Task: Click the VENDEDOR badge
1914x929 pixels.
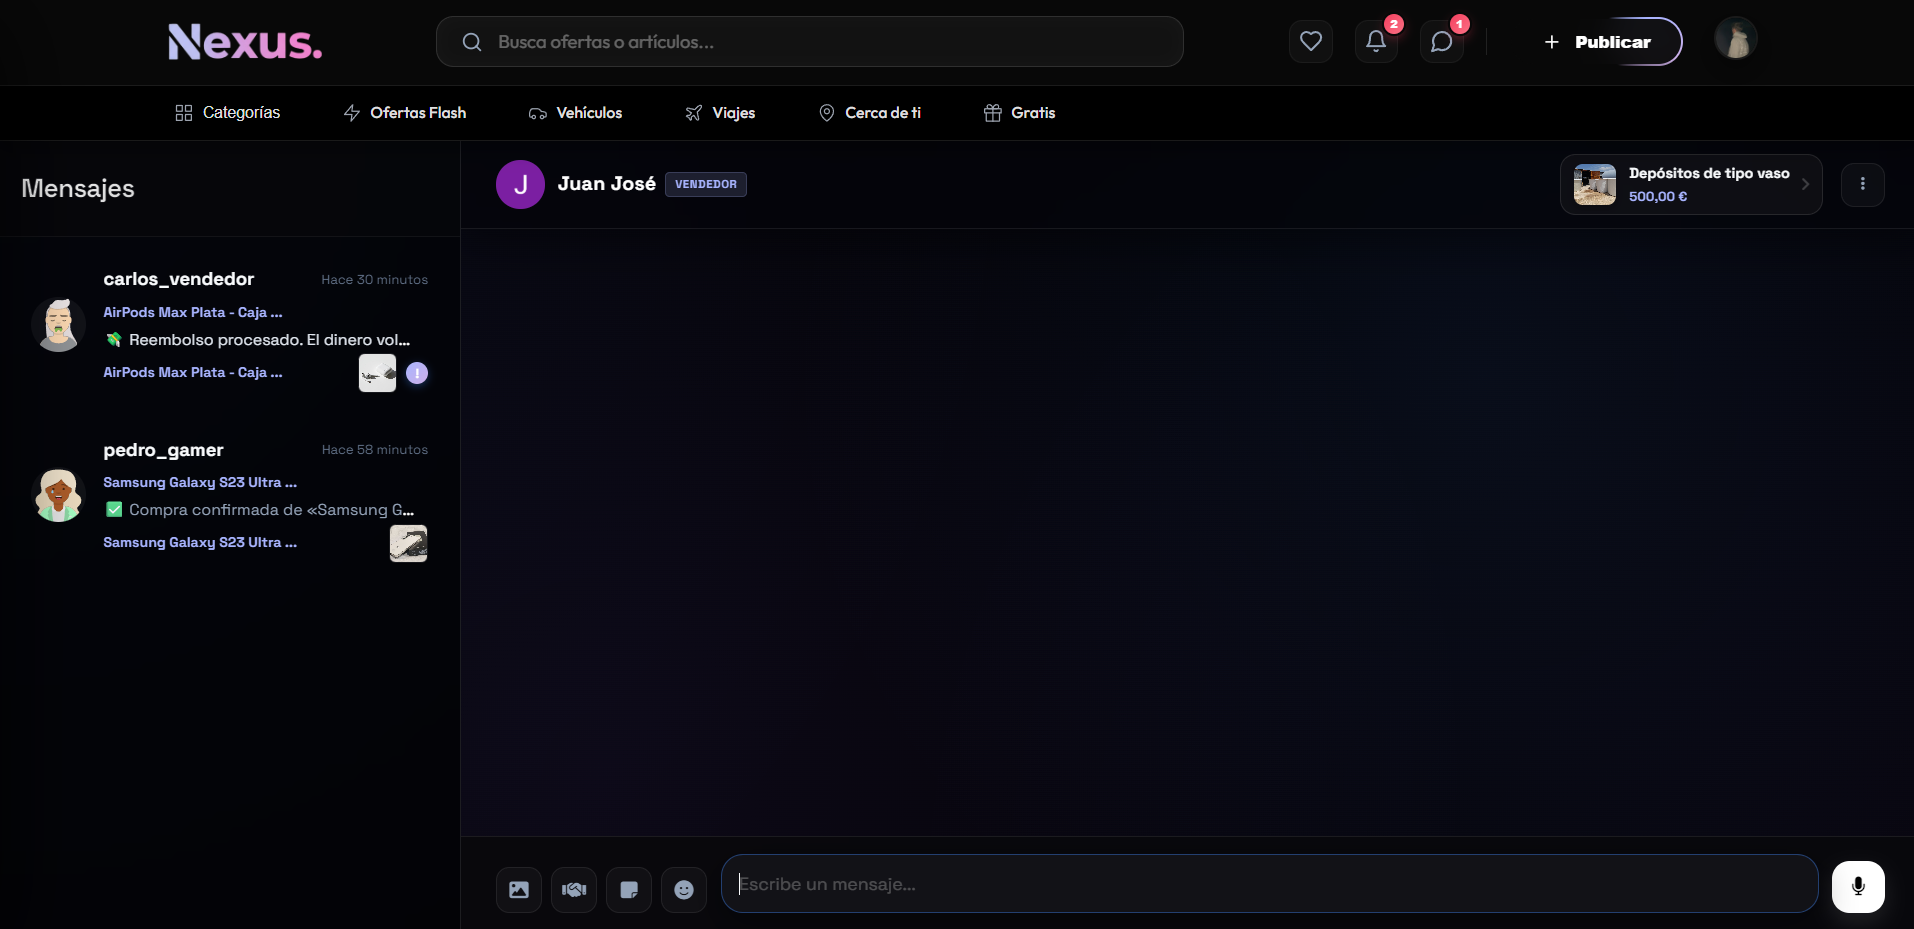Action: (x=705, y=184)
